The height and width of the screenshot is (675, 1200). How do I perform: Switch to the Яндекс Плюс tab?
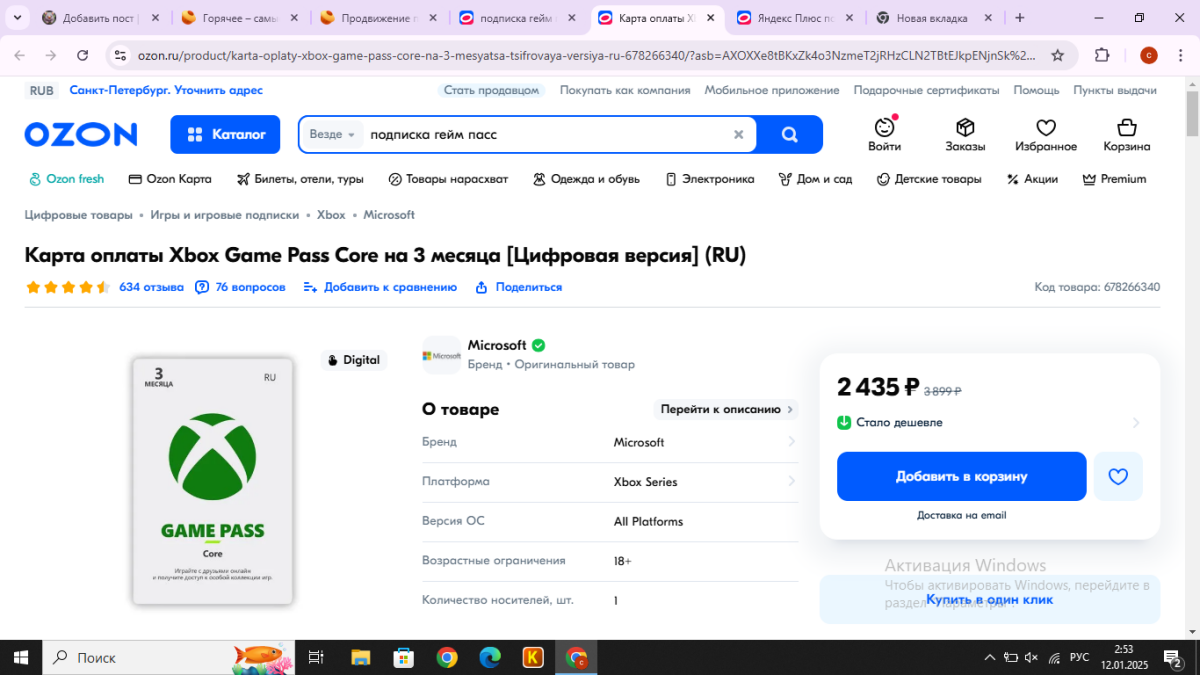(x=794, y=18)
